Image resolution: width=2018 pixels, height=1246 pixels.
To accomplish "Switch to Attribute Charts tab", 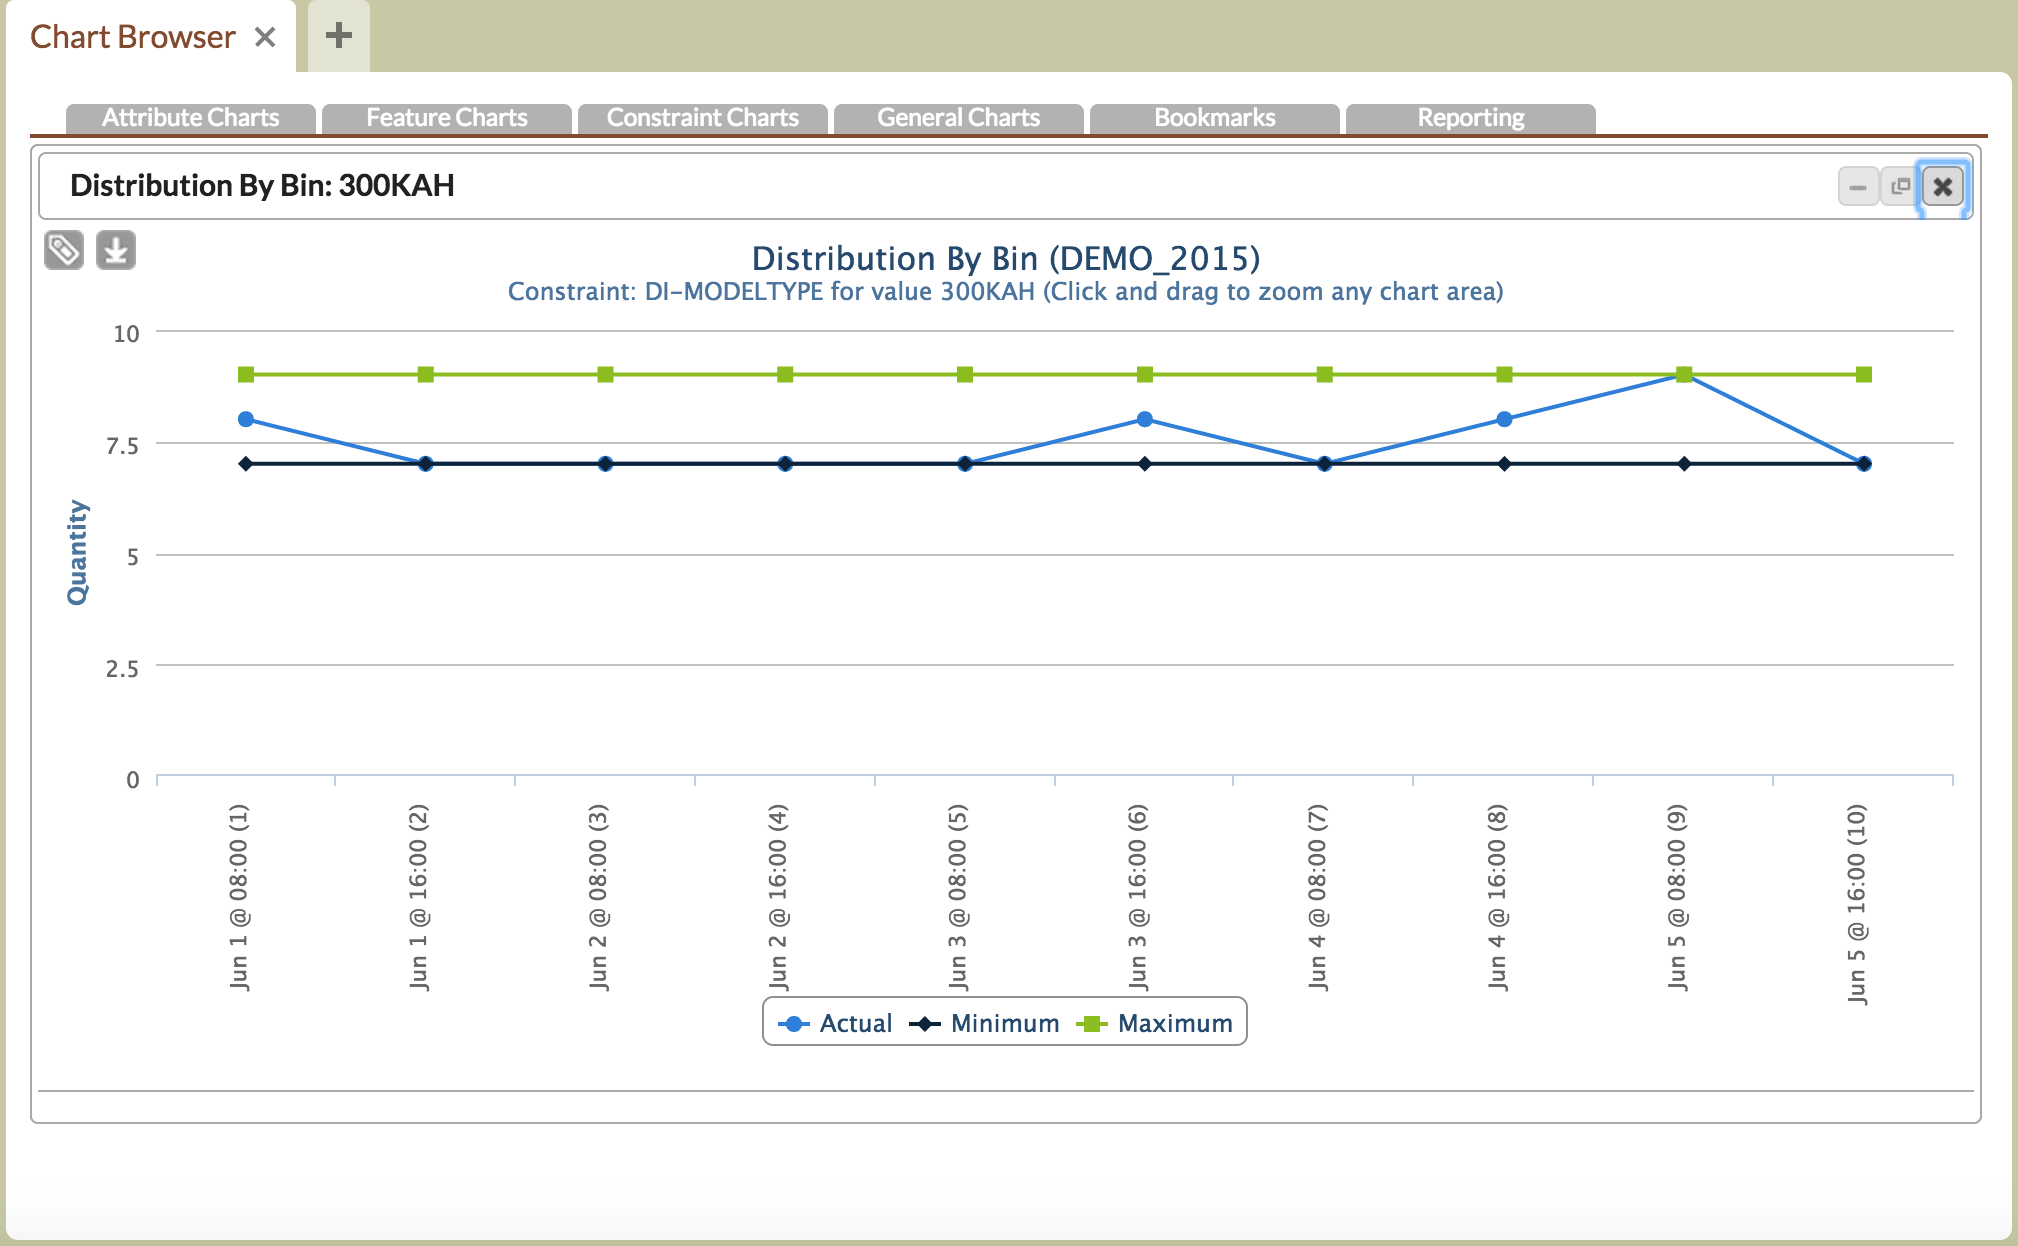I will click(x=191, y=118).
